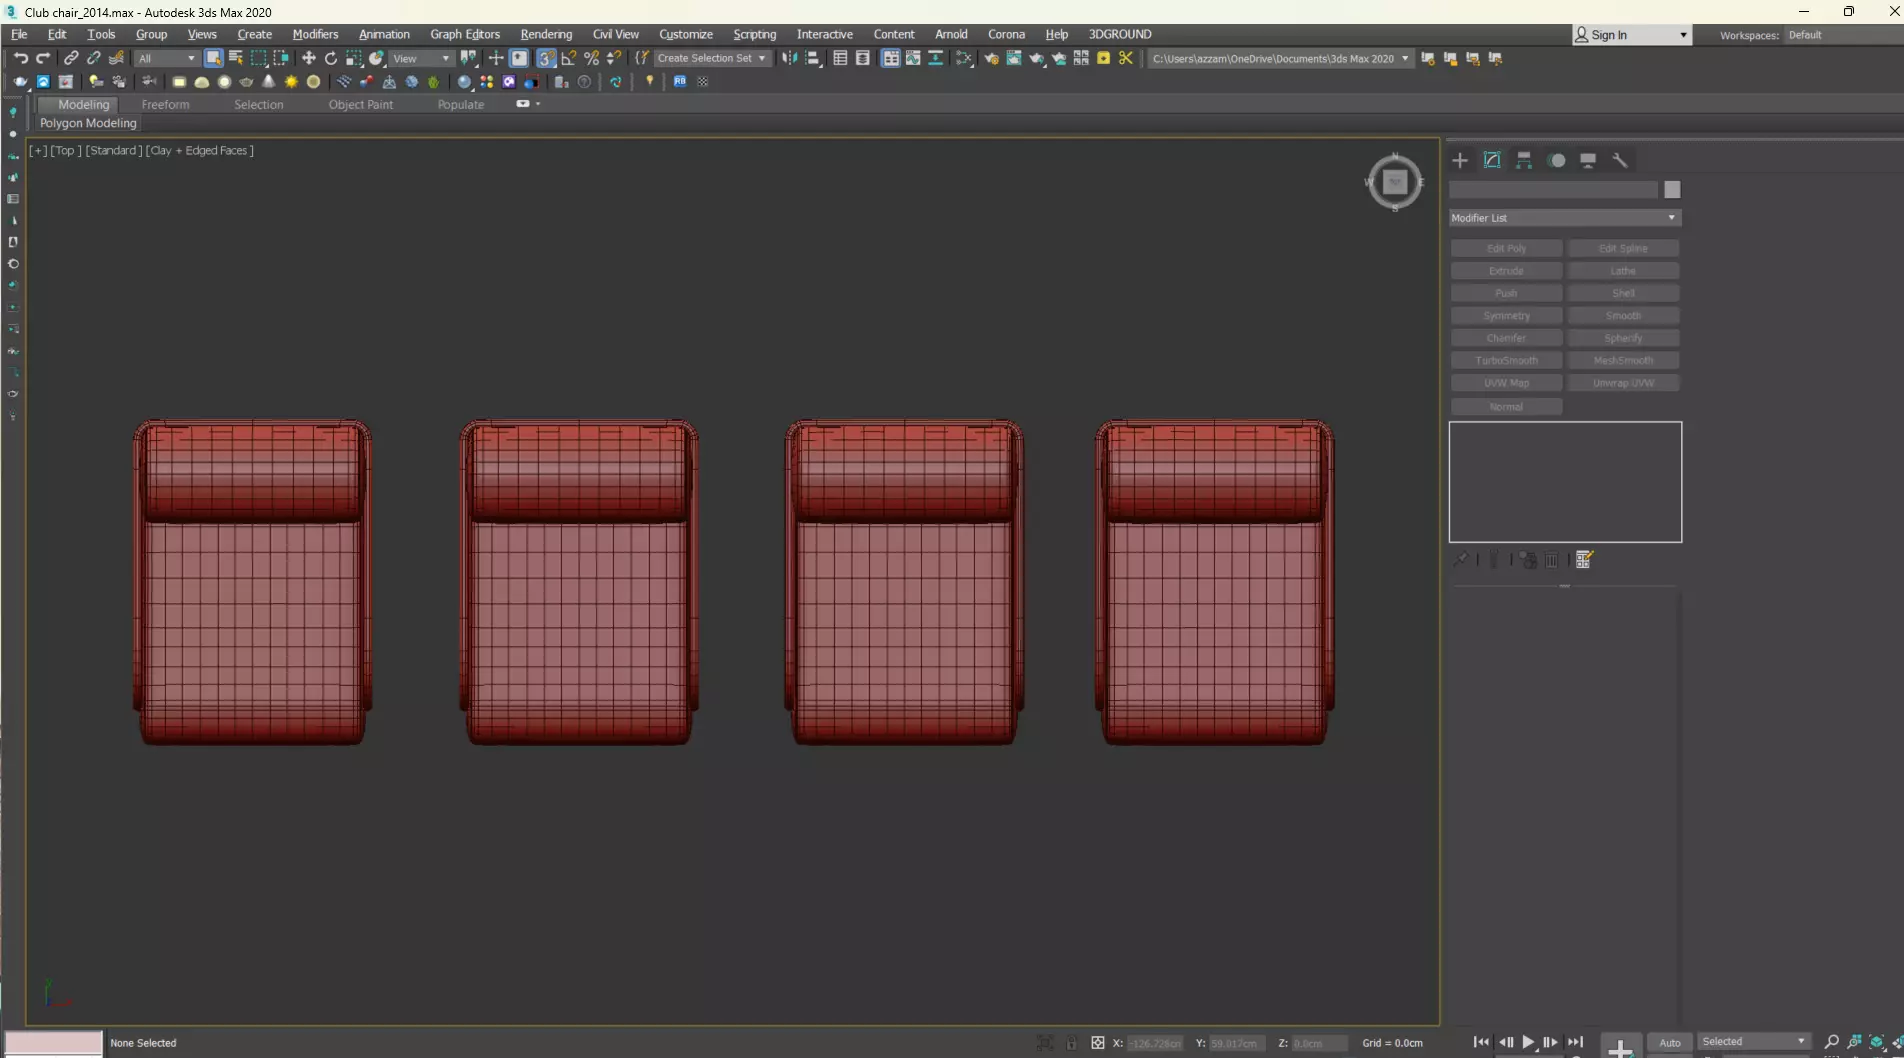The width and height of the screenshot is (1904, 1058).
Task: Toggle the Modify panel tab
Action: (1492, 160)
